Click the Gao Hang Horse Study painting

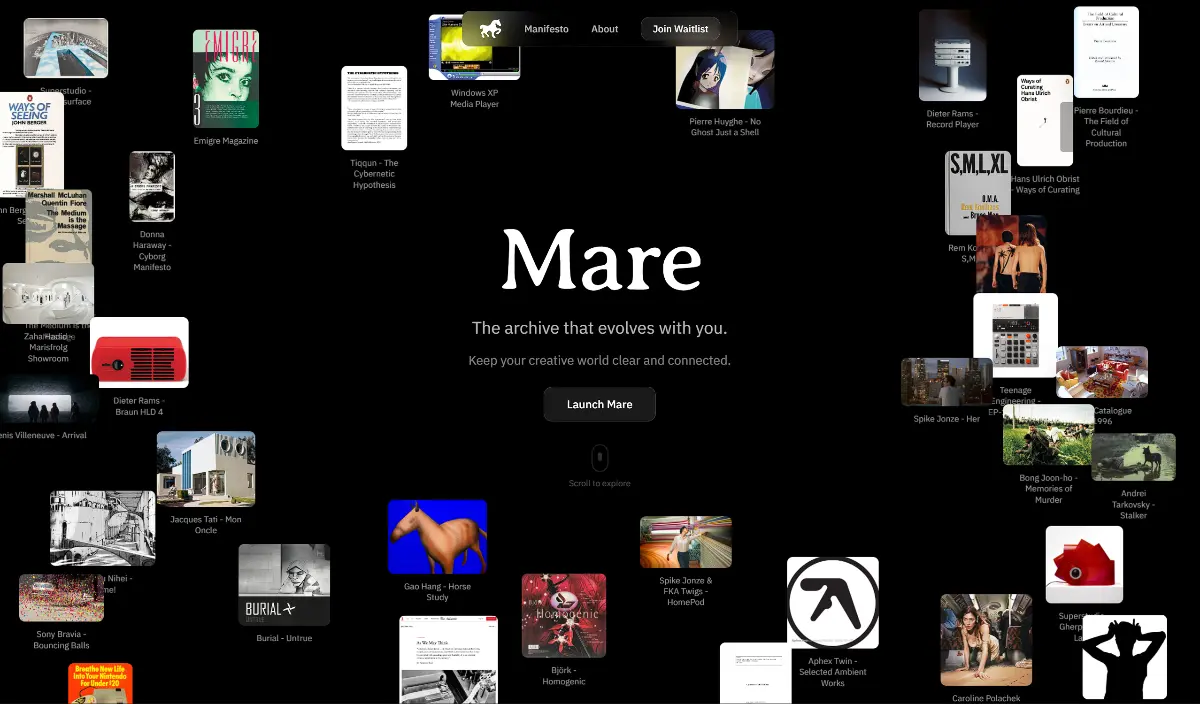point(437,536)
